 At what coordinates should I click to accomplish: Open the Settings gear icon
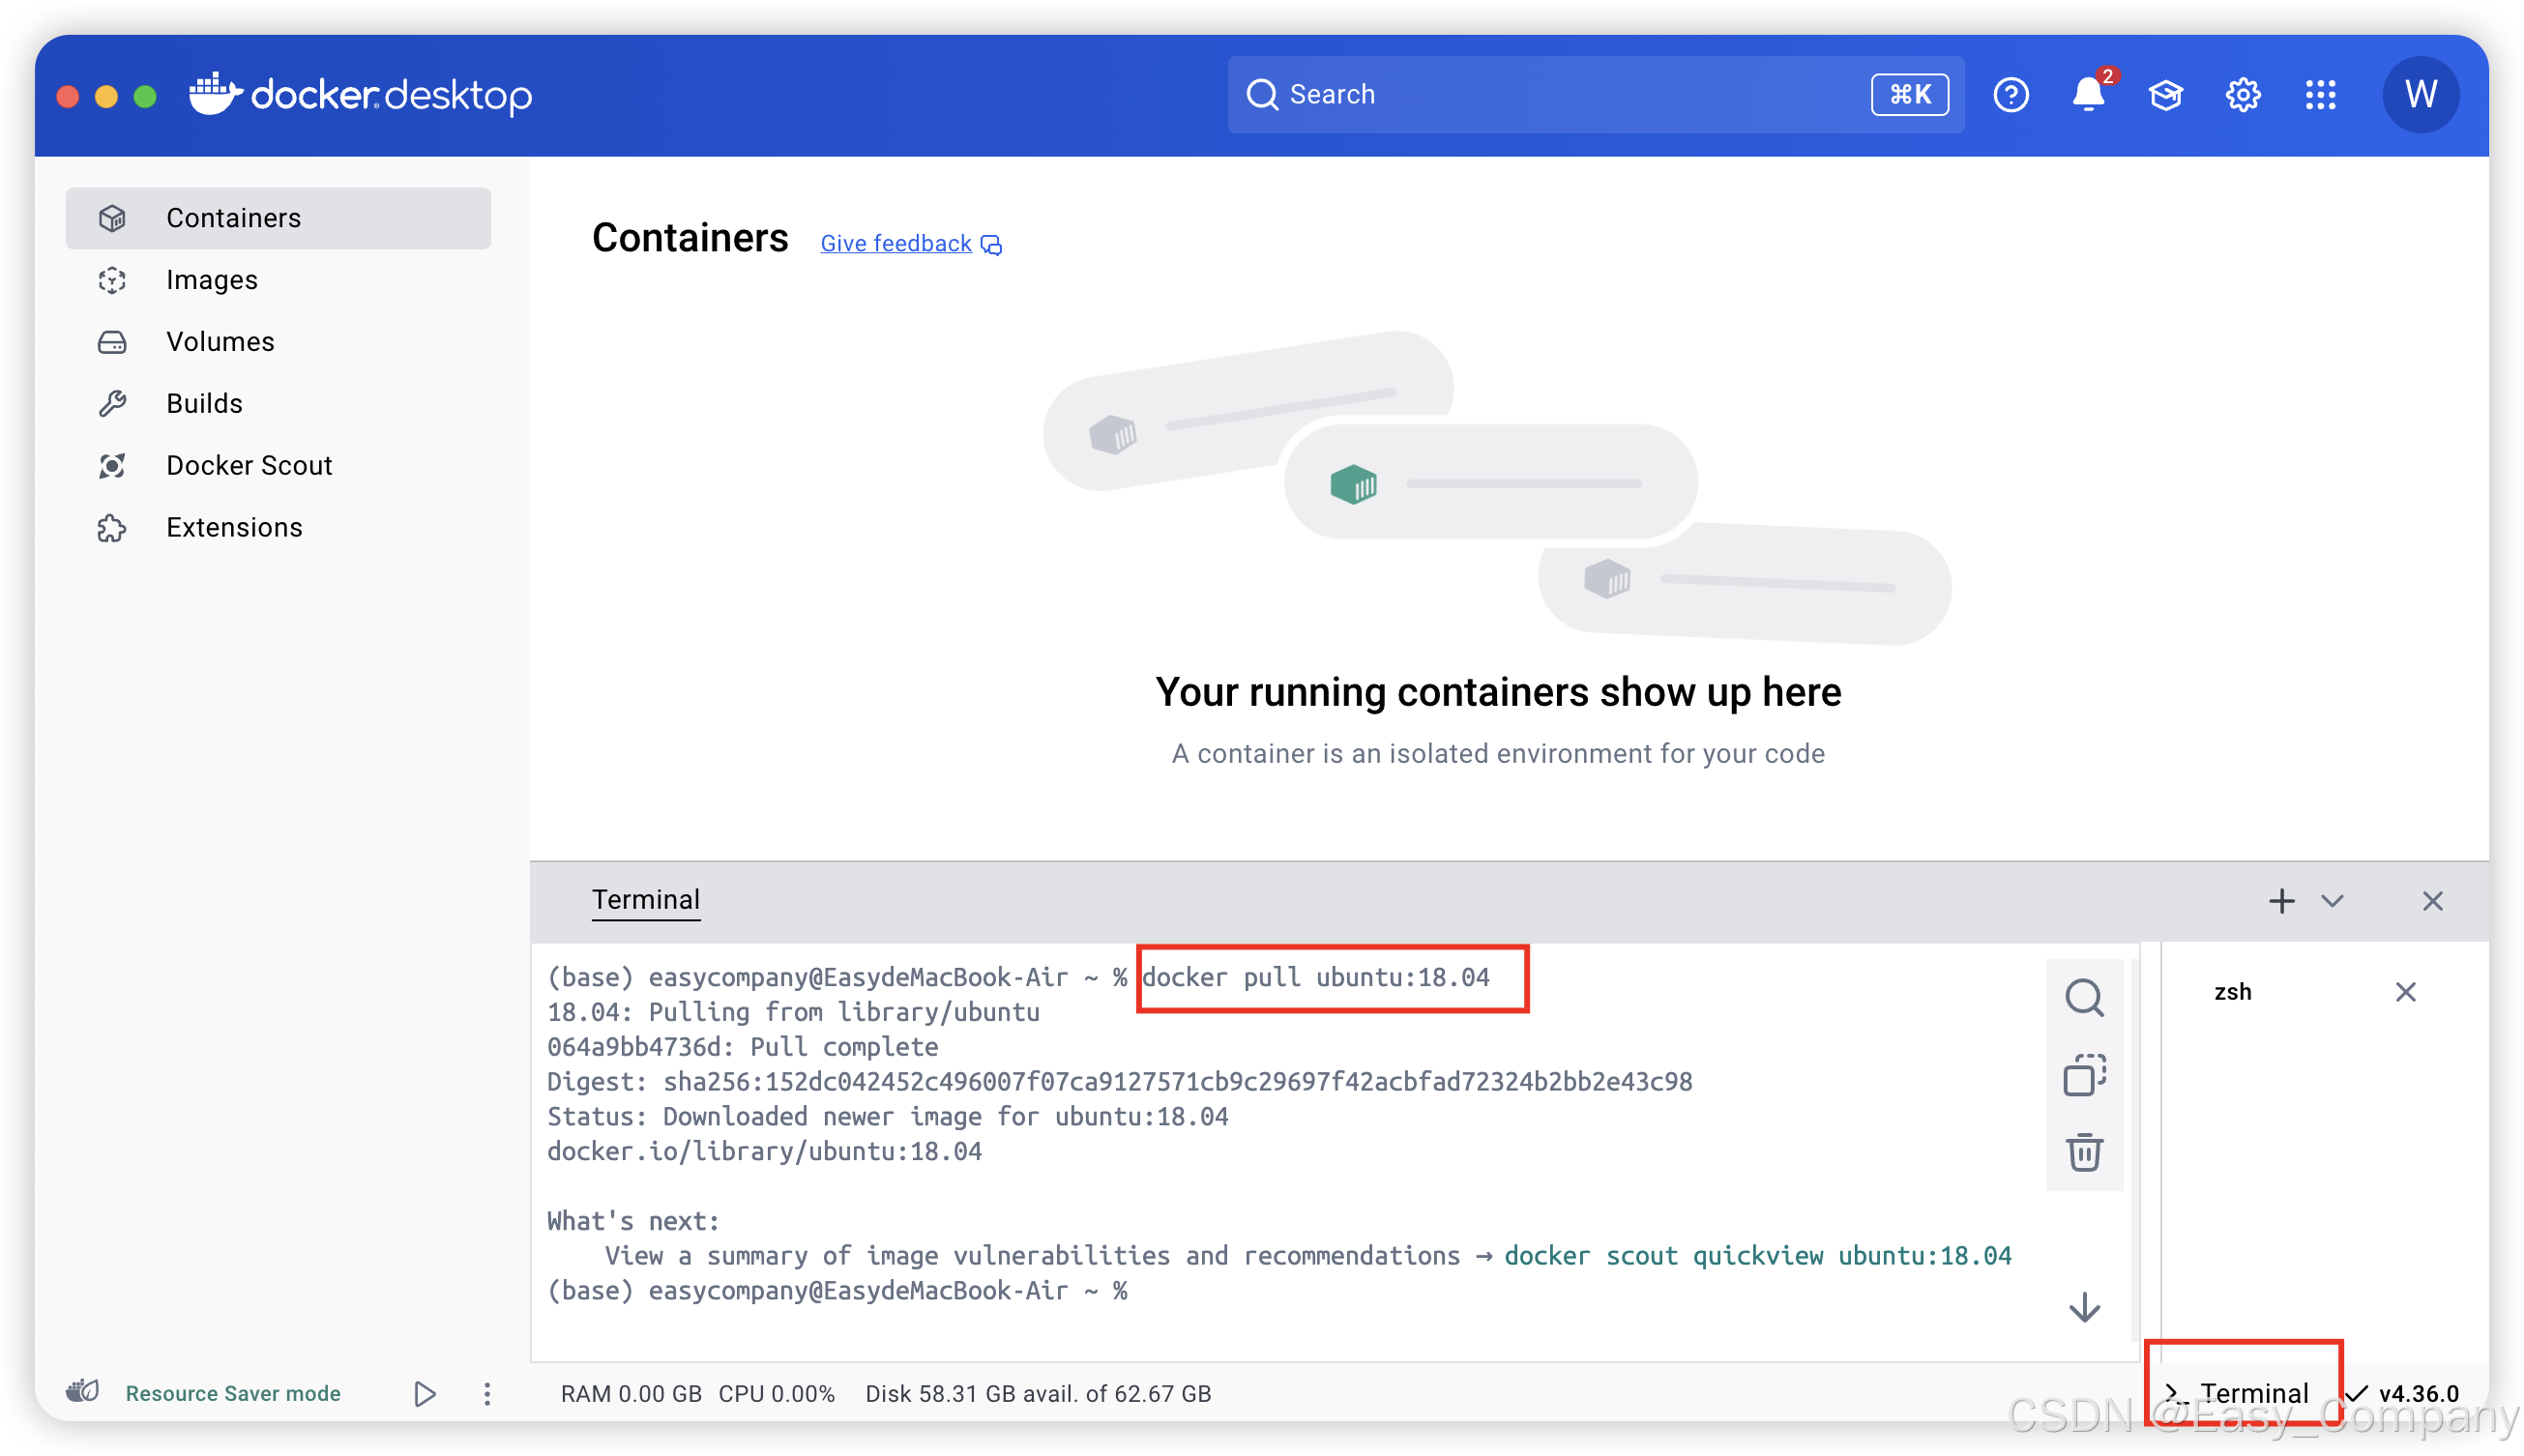tap(2243, 95)
